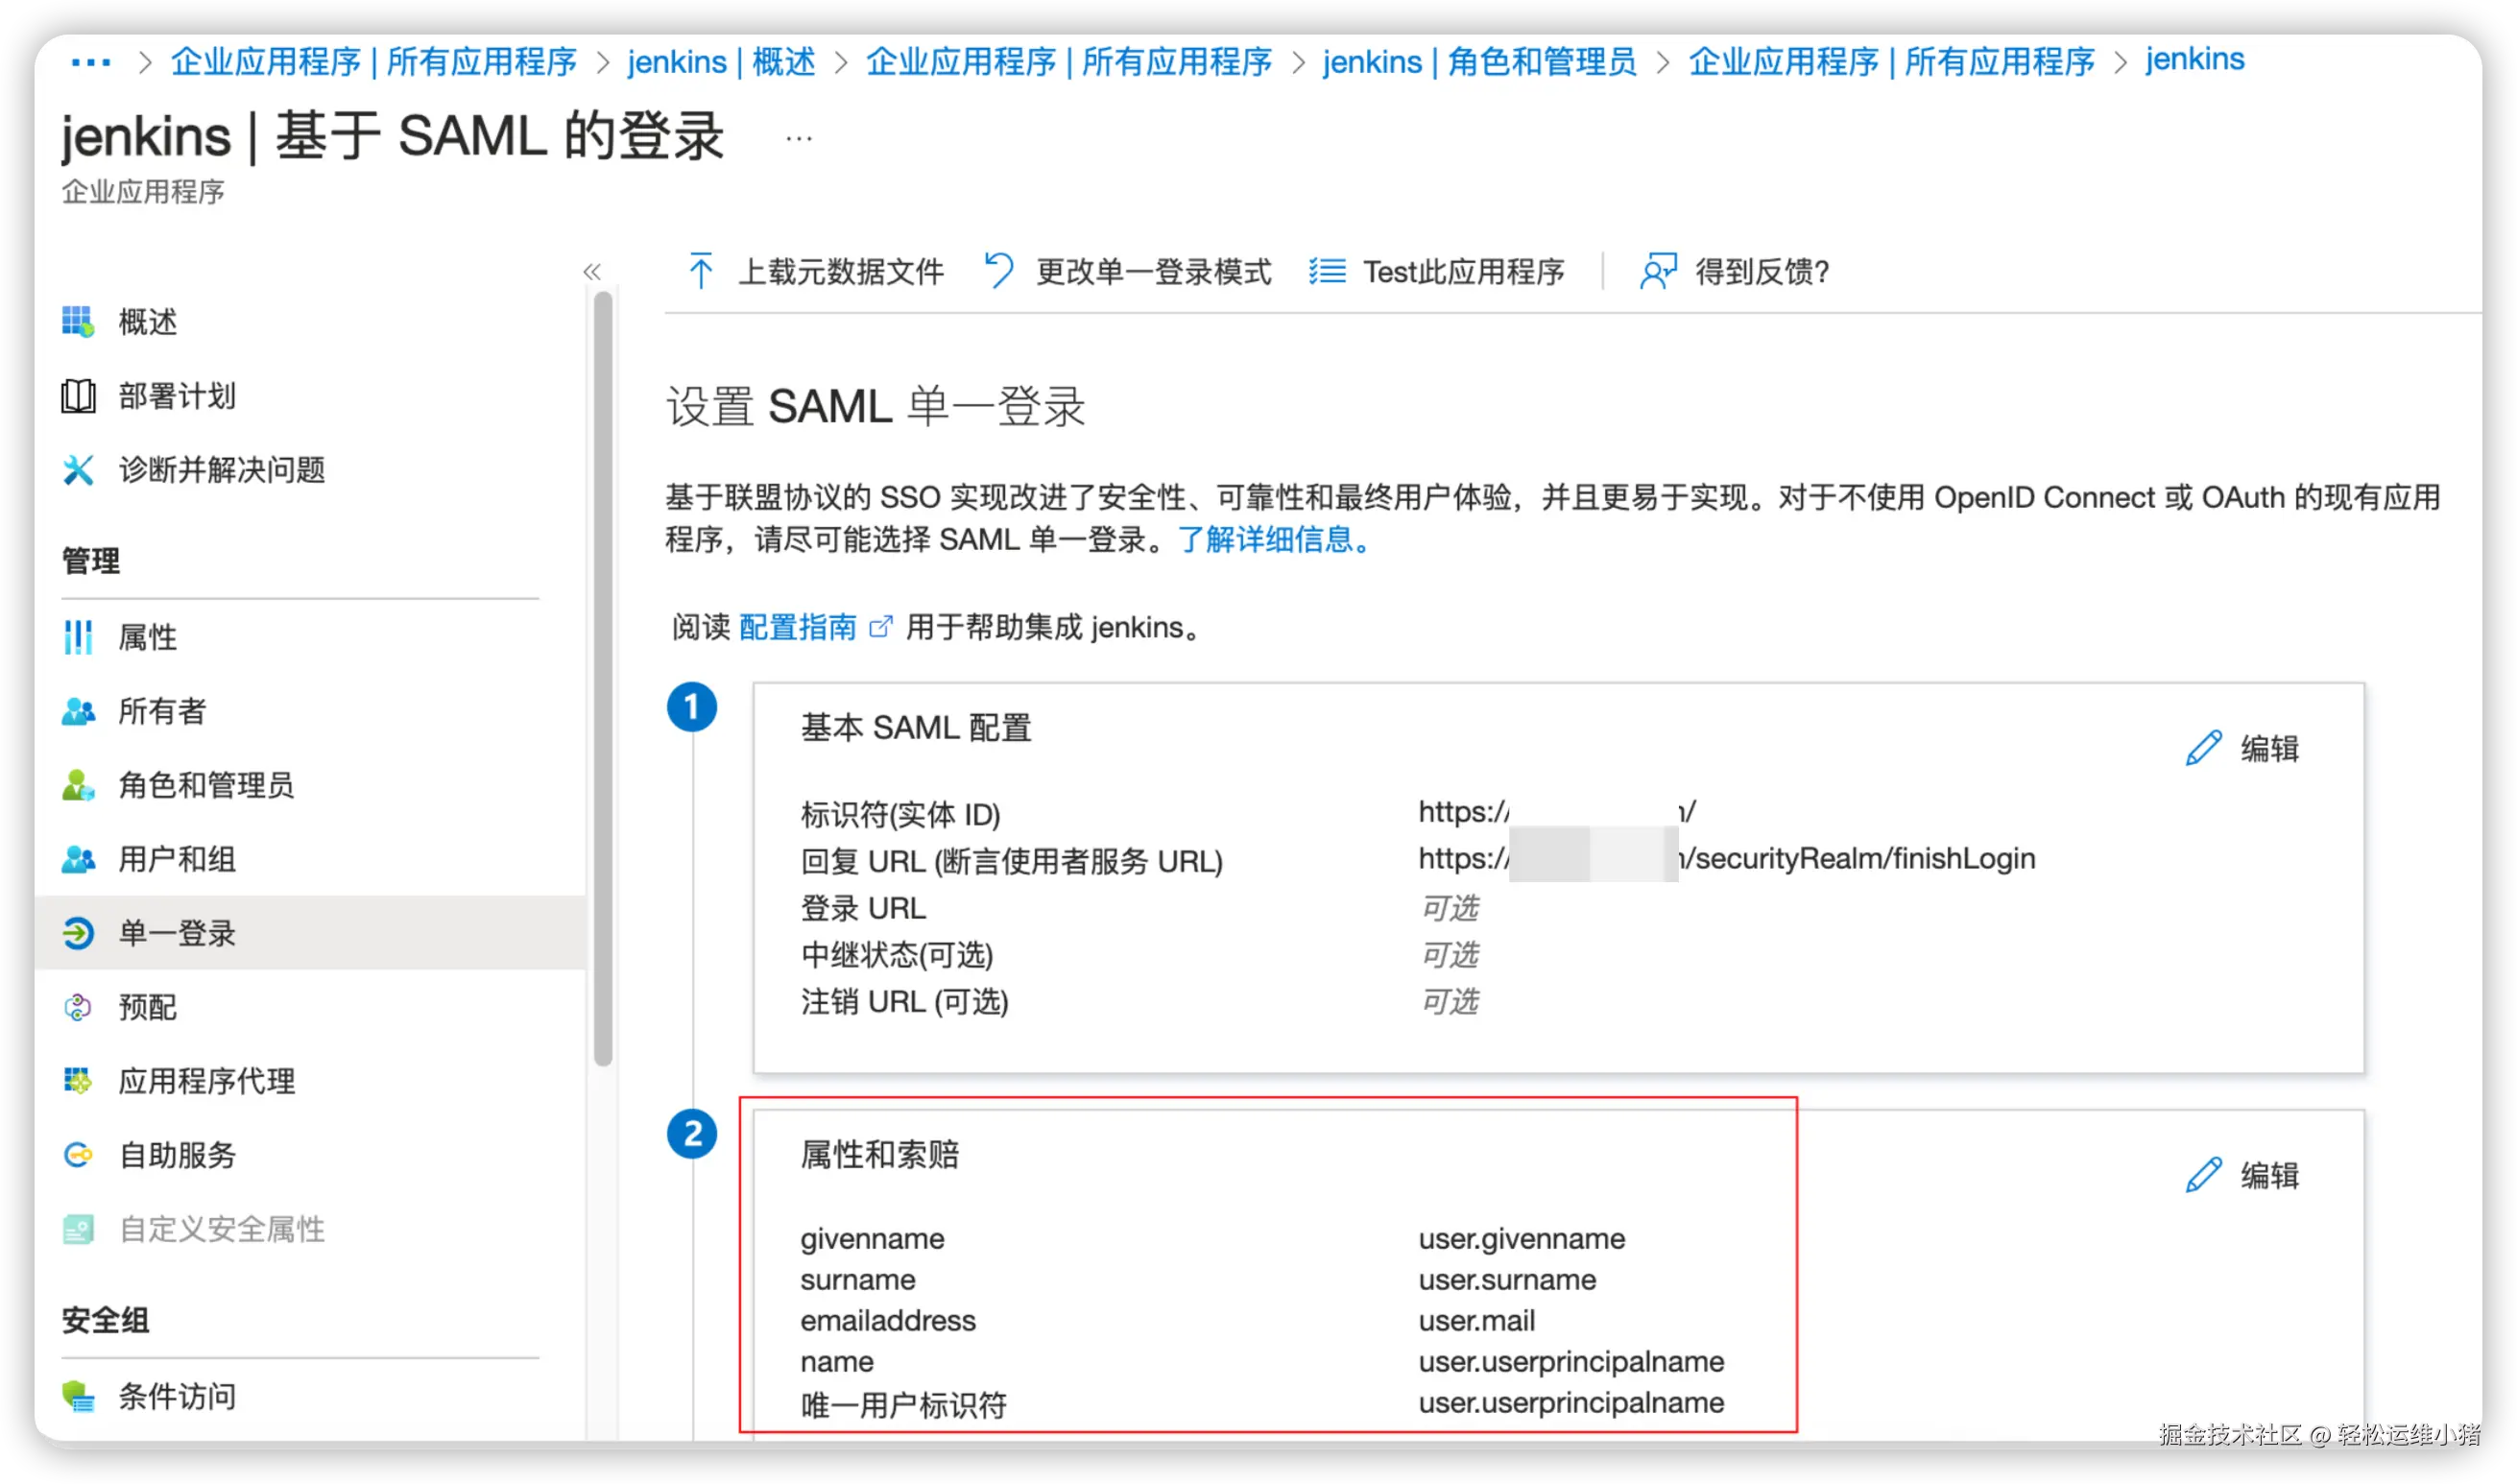Click the Test this application list icon
Screen dimensions: 2517x1484
[1327, 271]
